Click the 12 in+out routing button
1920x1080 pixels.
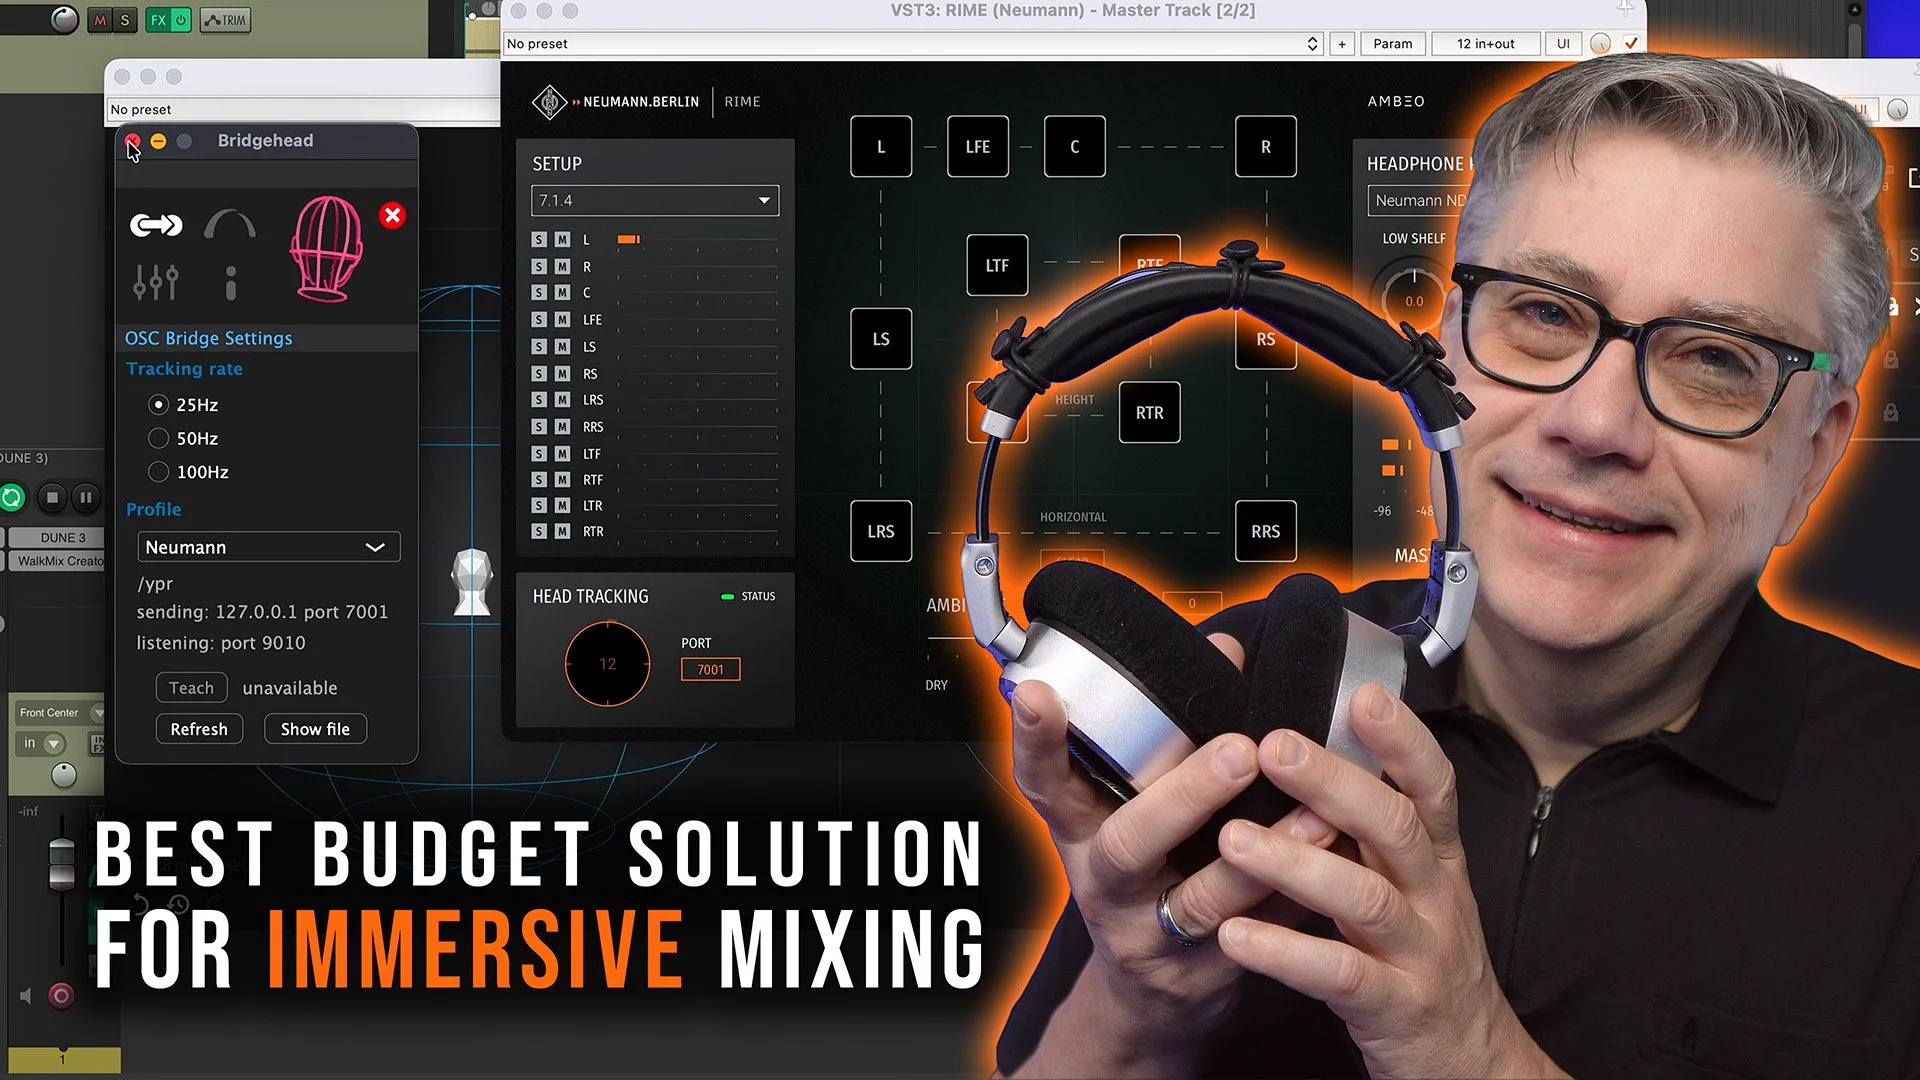pyautogui.click(x=1486, y=43)
